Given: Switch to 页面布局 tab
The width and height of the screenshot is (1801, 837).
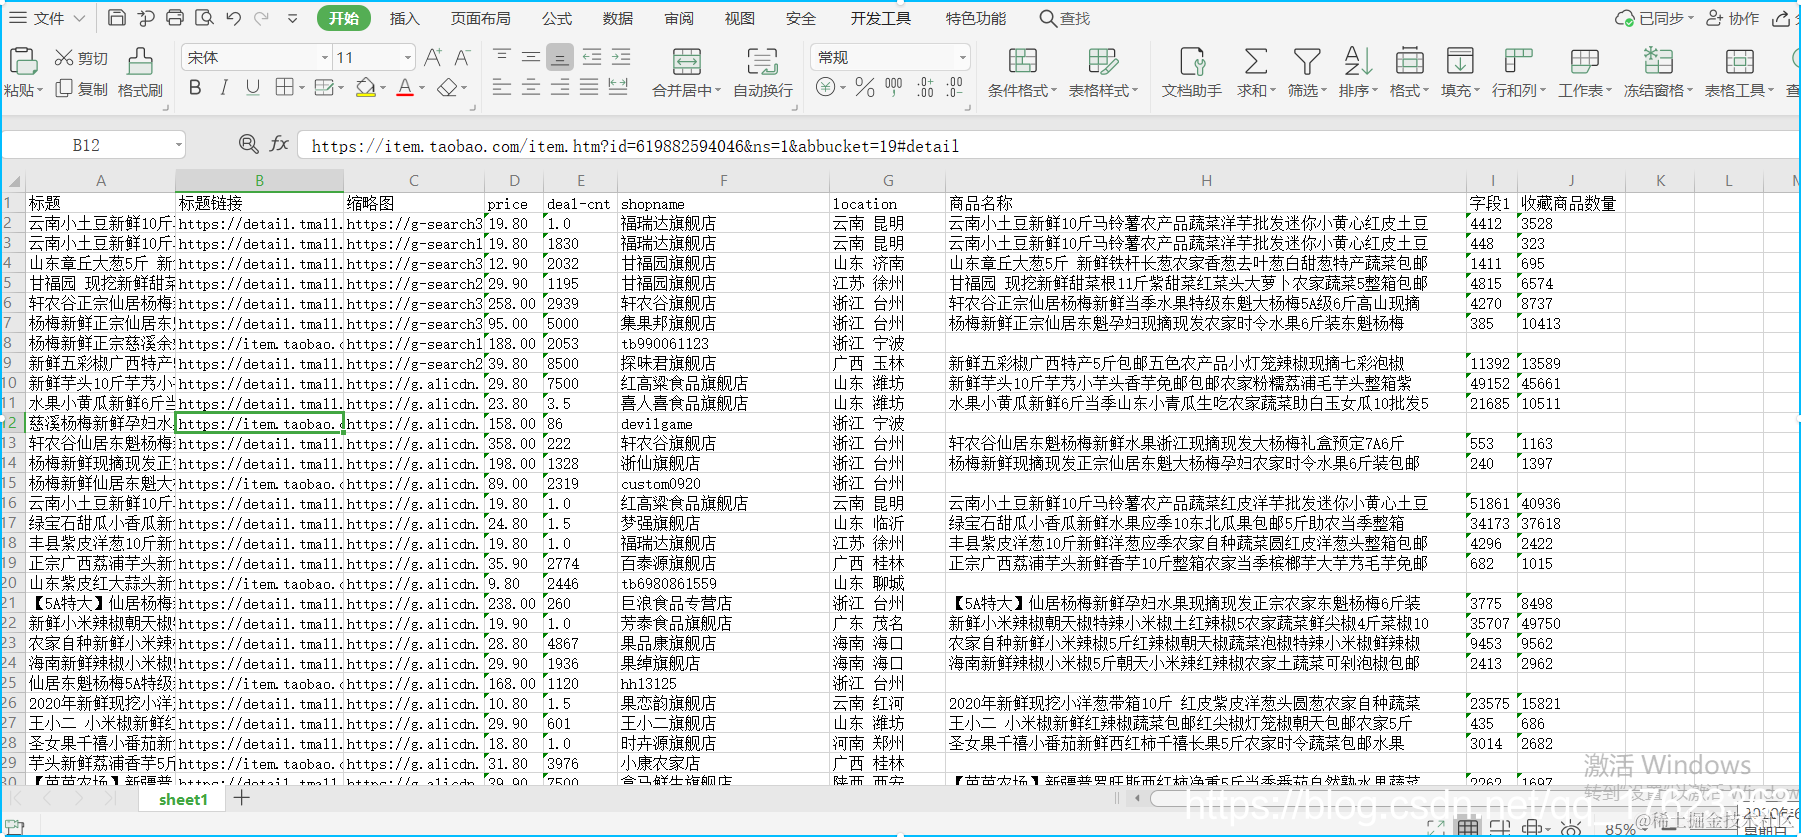Looking at the screenshot, I should [480, 18].
